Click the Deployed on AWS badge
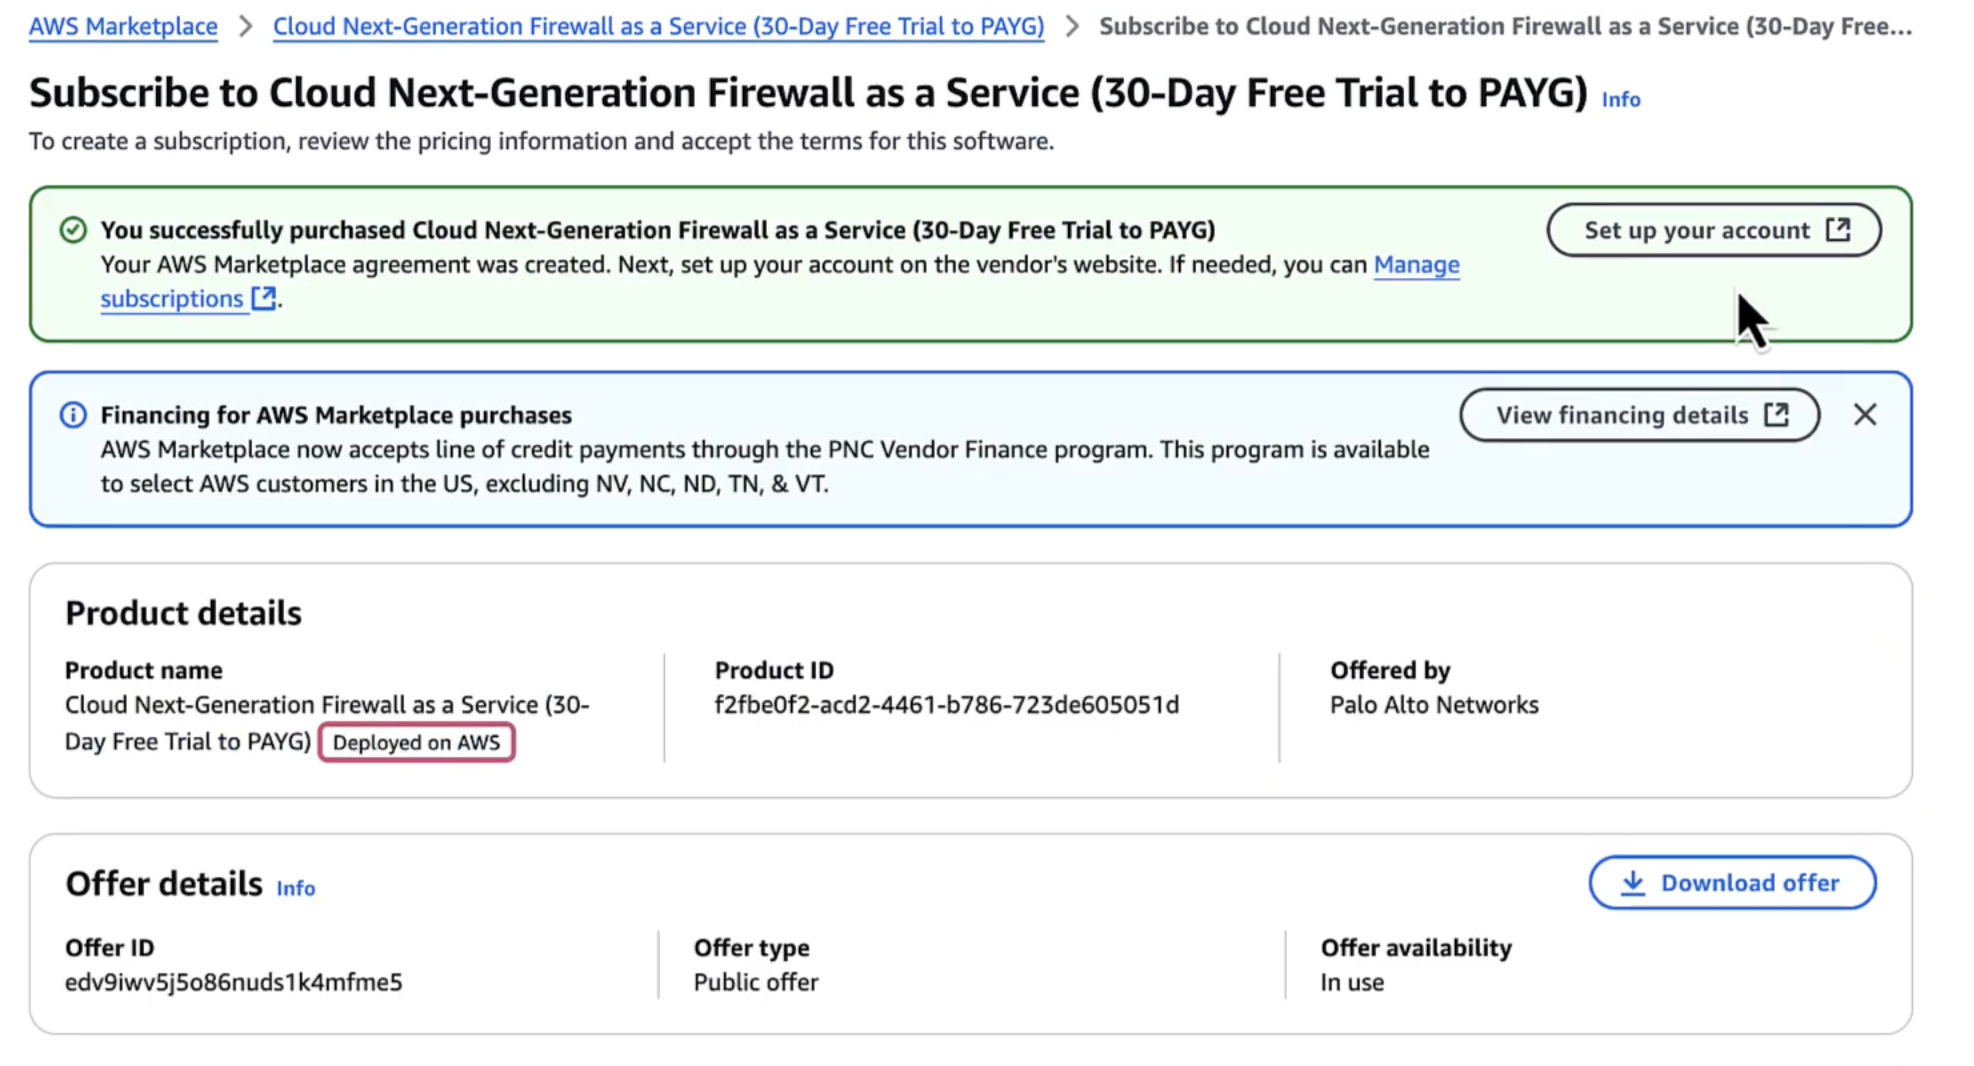The width and height of the screenshot is (1974, 1066). tap(416, 743)
